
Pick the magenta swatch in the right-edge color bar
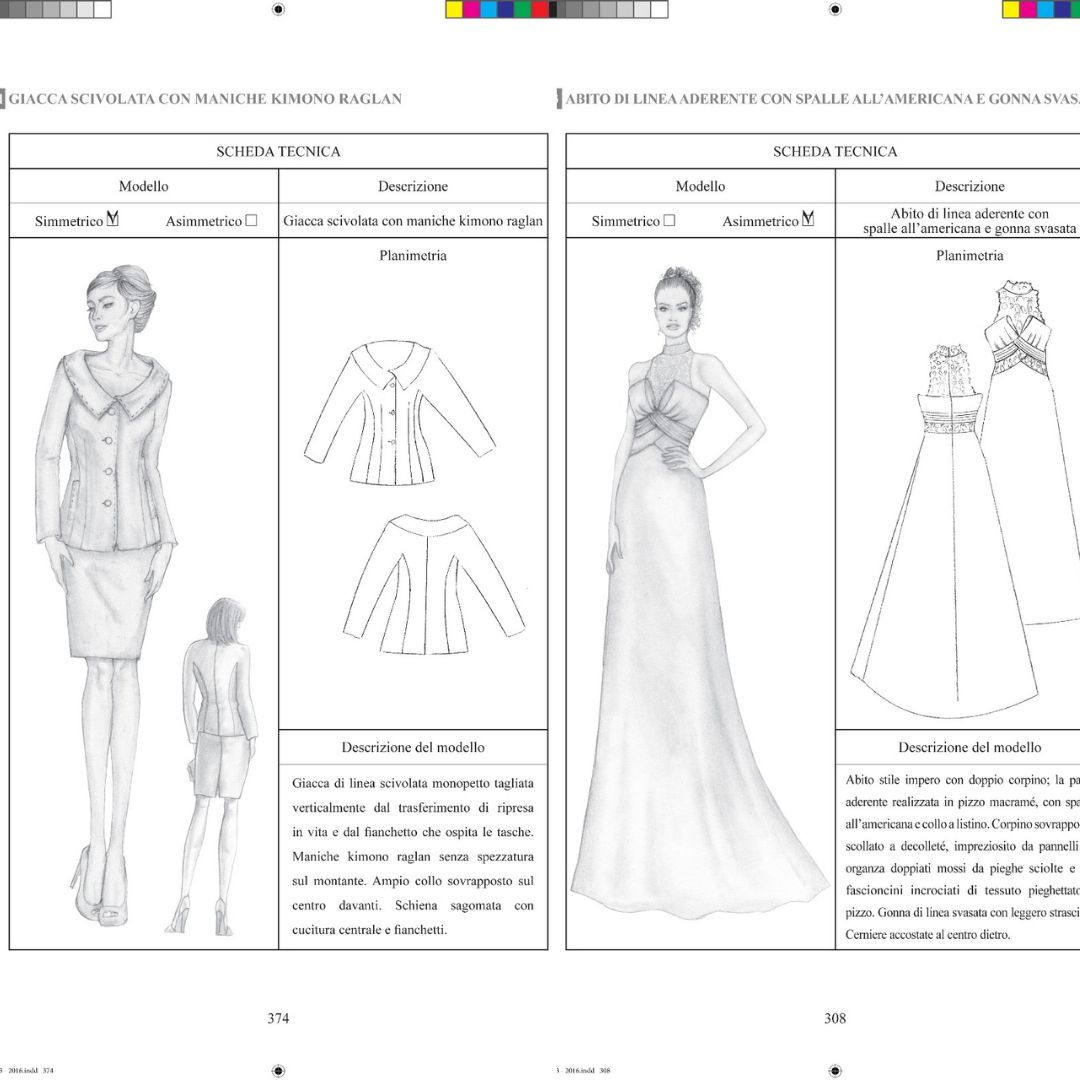[1028, 9]
